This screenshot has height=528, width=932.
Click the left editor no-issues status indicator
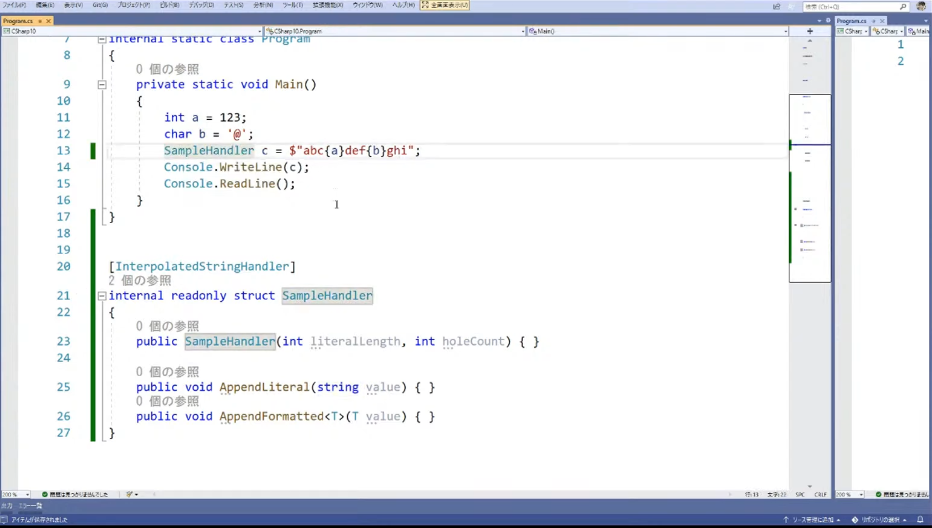click(75, 494)
